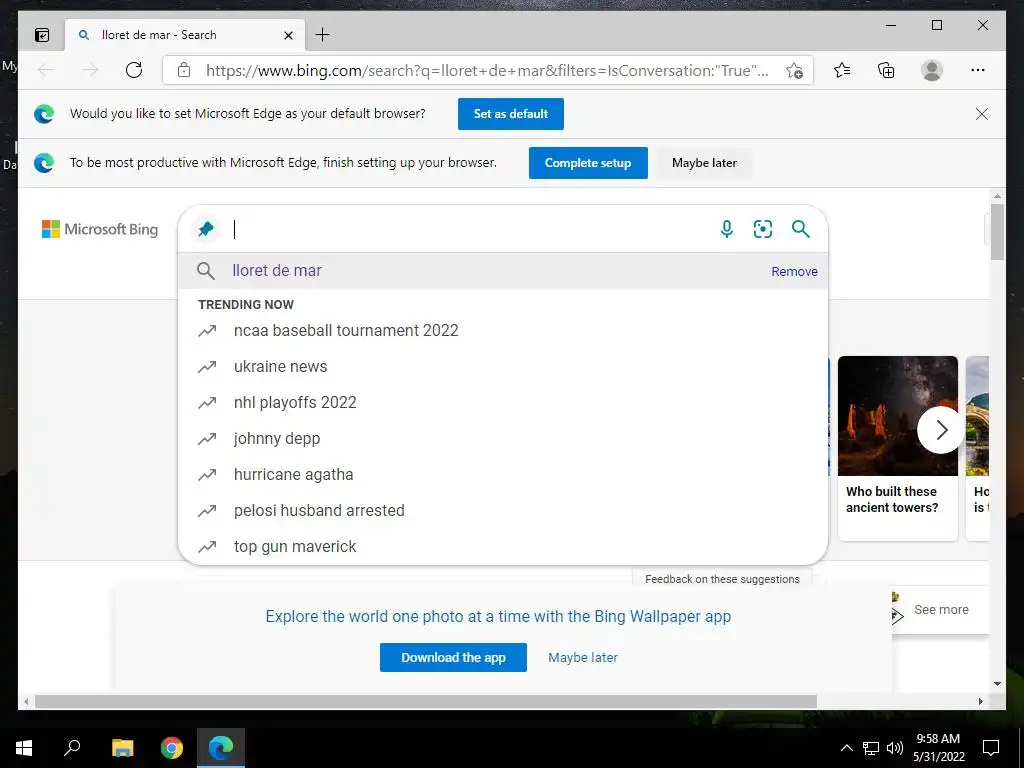This screenshot has width=1024, height=768.
Task: Select the lloret de mar history suggestion
Action: (x=503, y=270)
